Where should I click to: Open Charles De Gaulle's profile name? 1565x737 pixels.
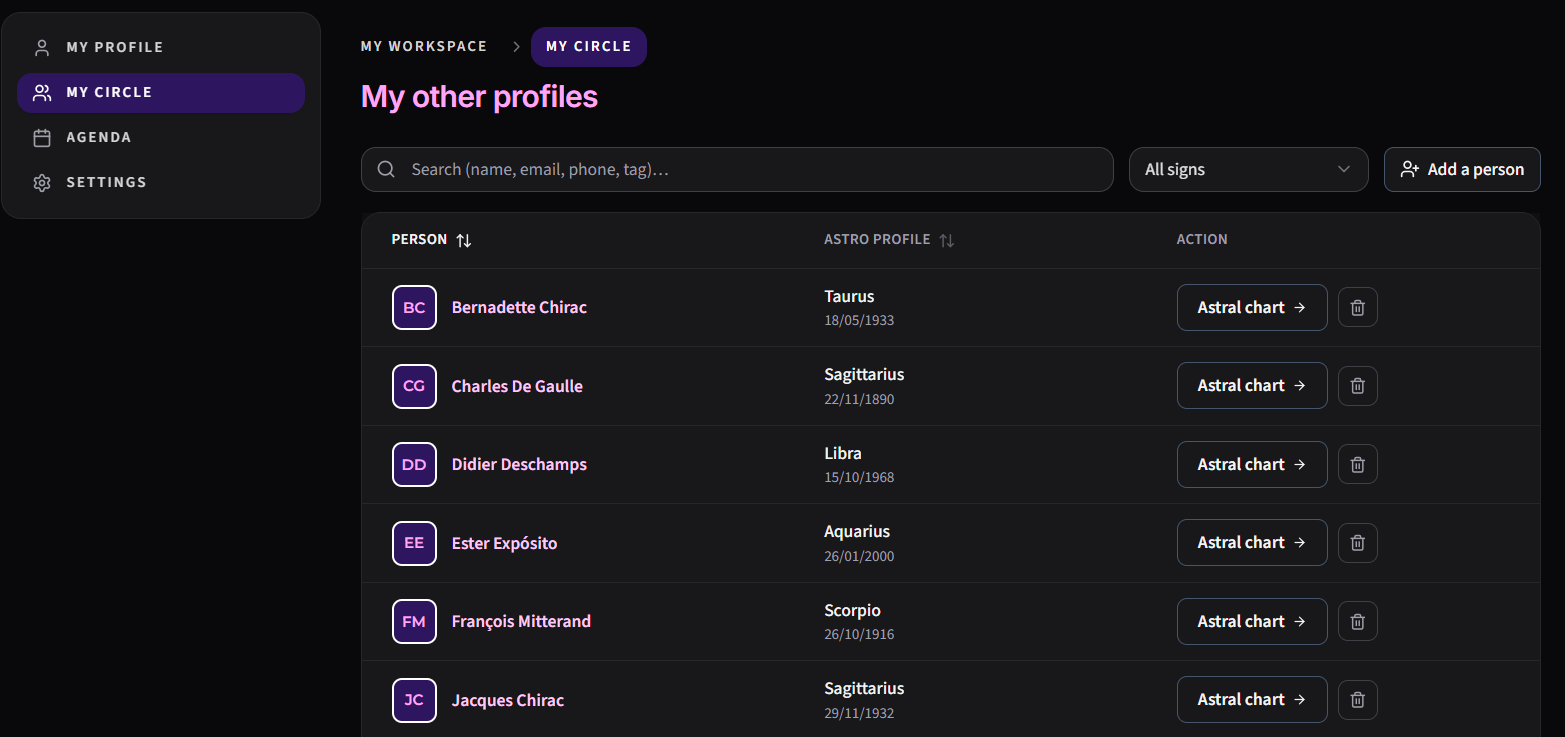tap(517, 386)
